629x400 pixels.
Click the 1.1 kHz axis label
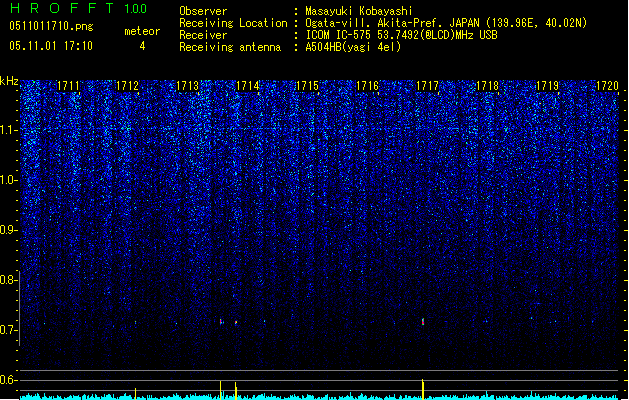(8, 130)
